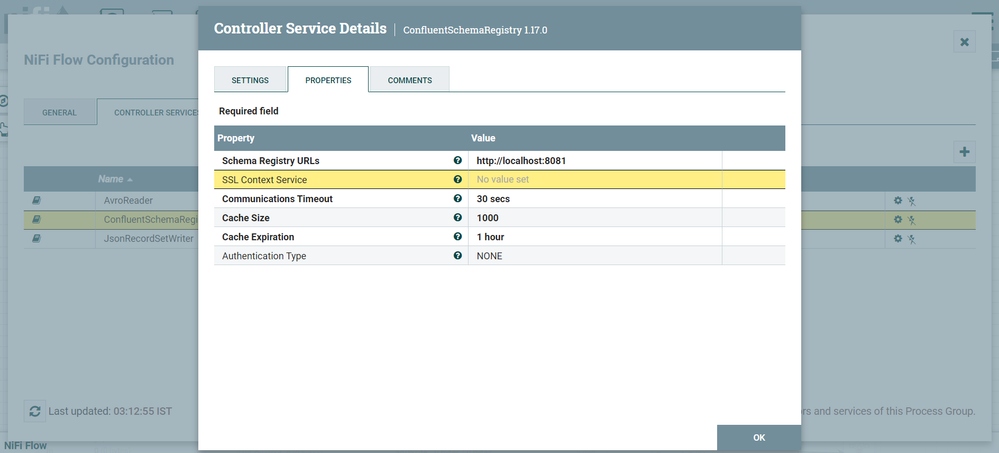
Task: Open help for Authentication Type property
Action: (x=457, y=256)
